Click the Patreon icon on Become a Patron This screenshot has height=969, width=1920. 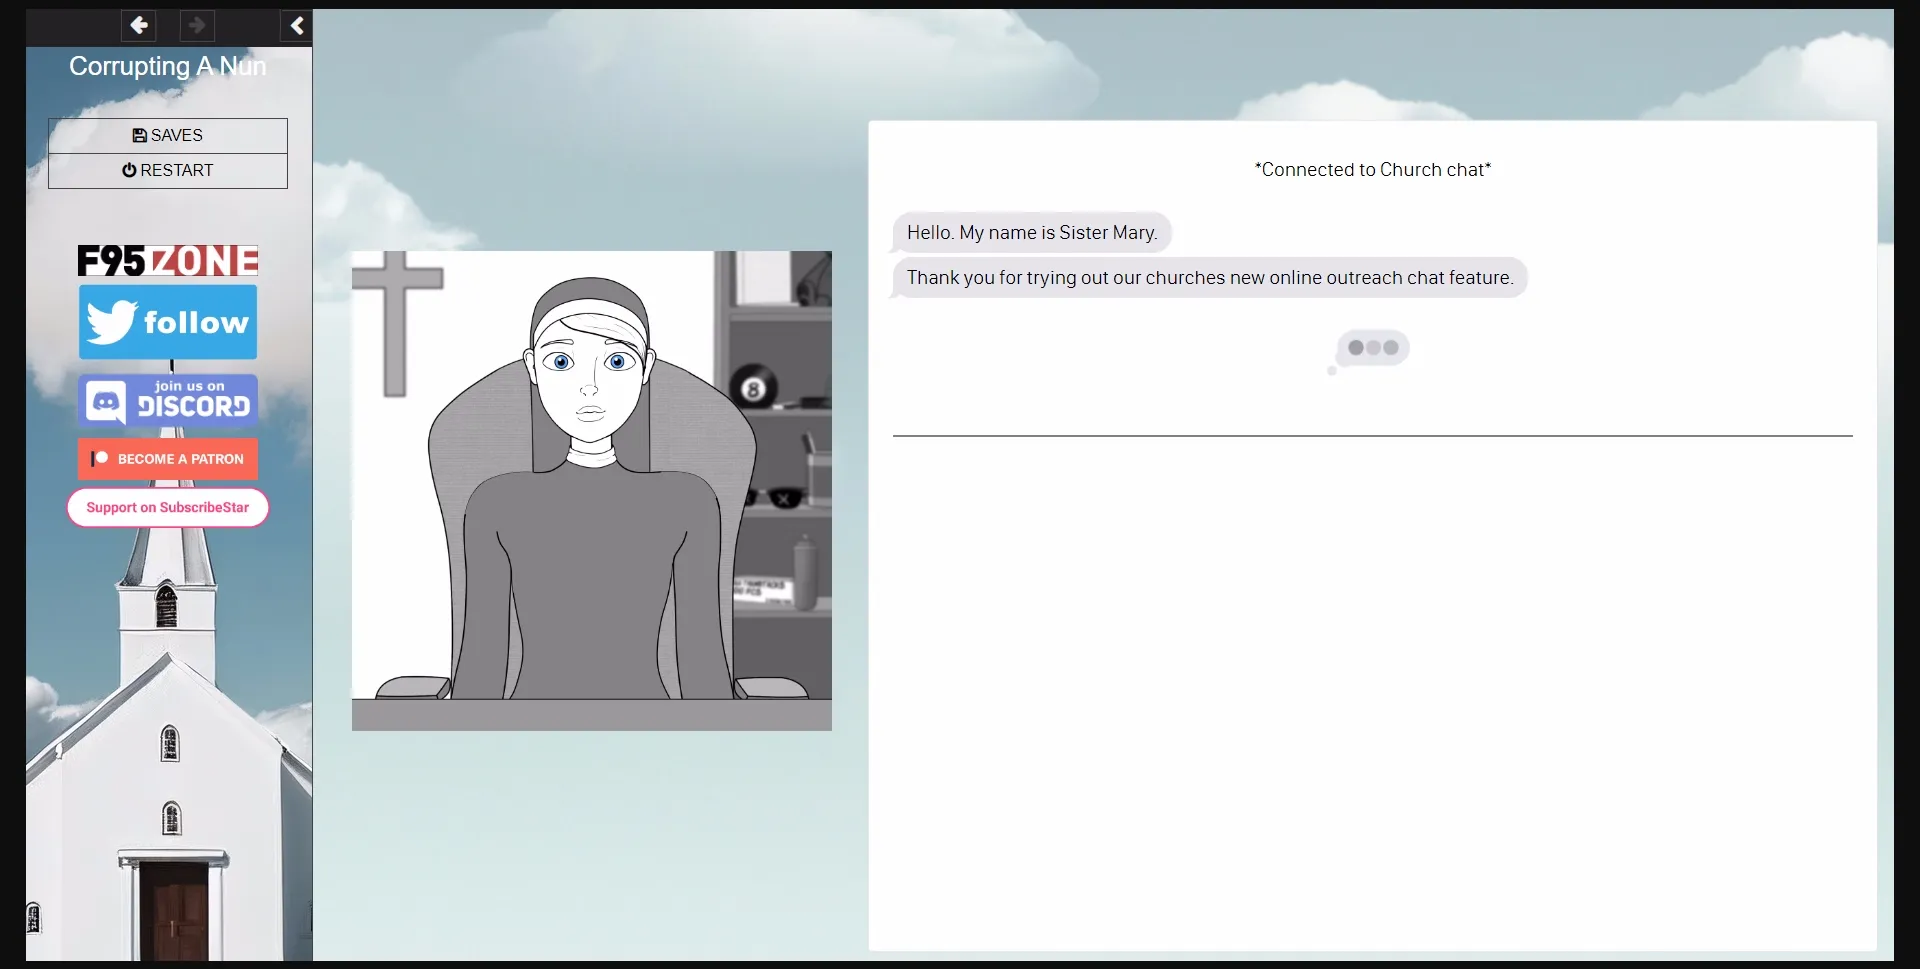point(99,458)
